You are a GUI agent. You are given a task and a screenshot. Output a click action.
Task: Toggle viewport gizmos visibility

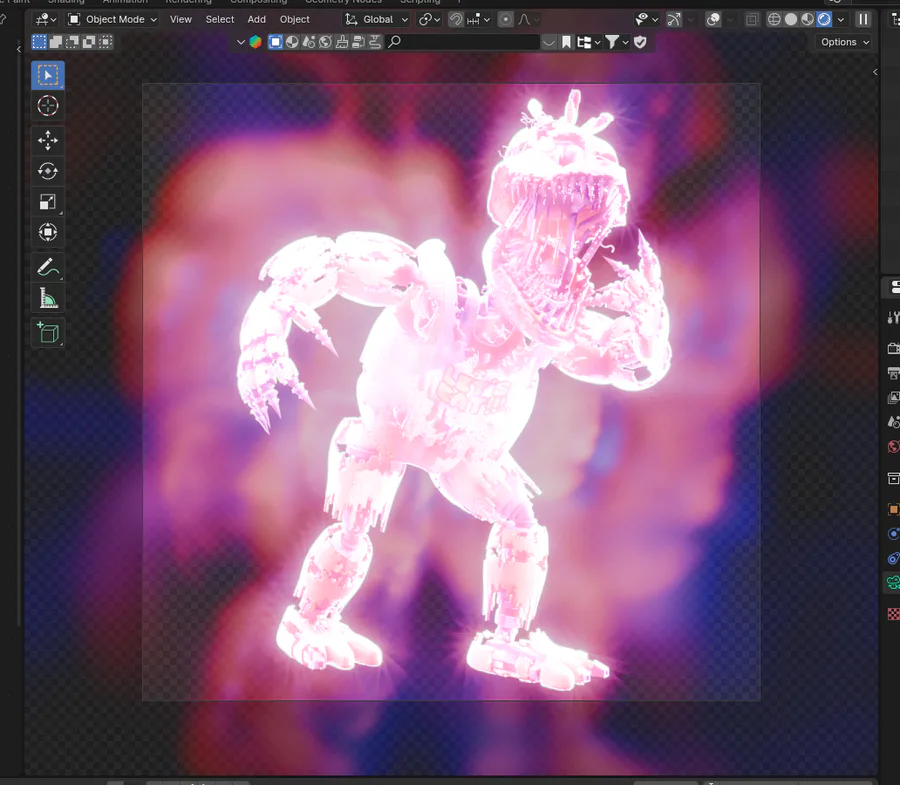674,20
